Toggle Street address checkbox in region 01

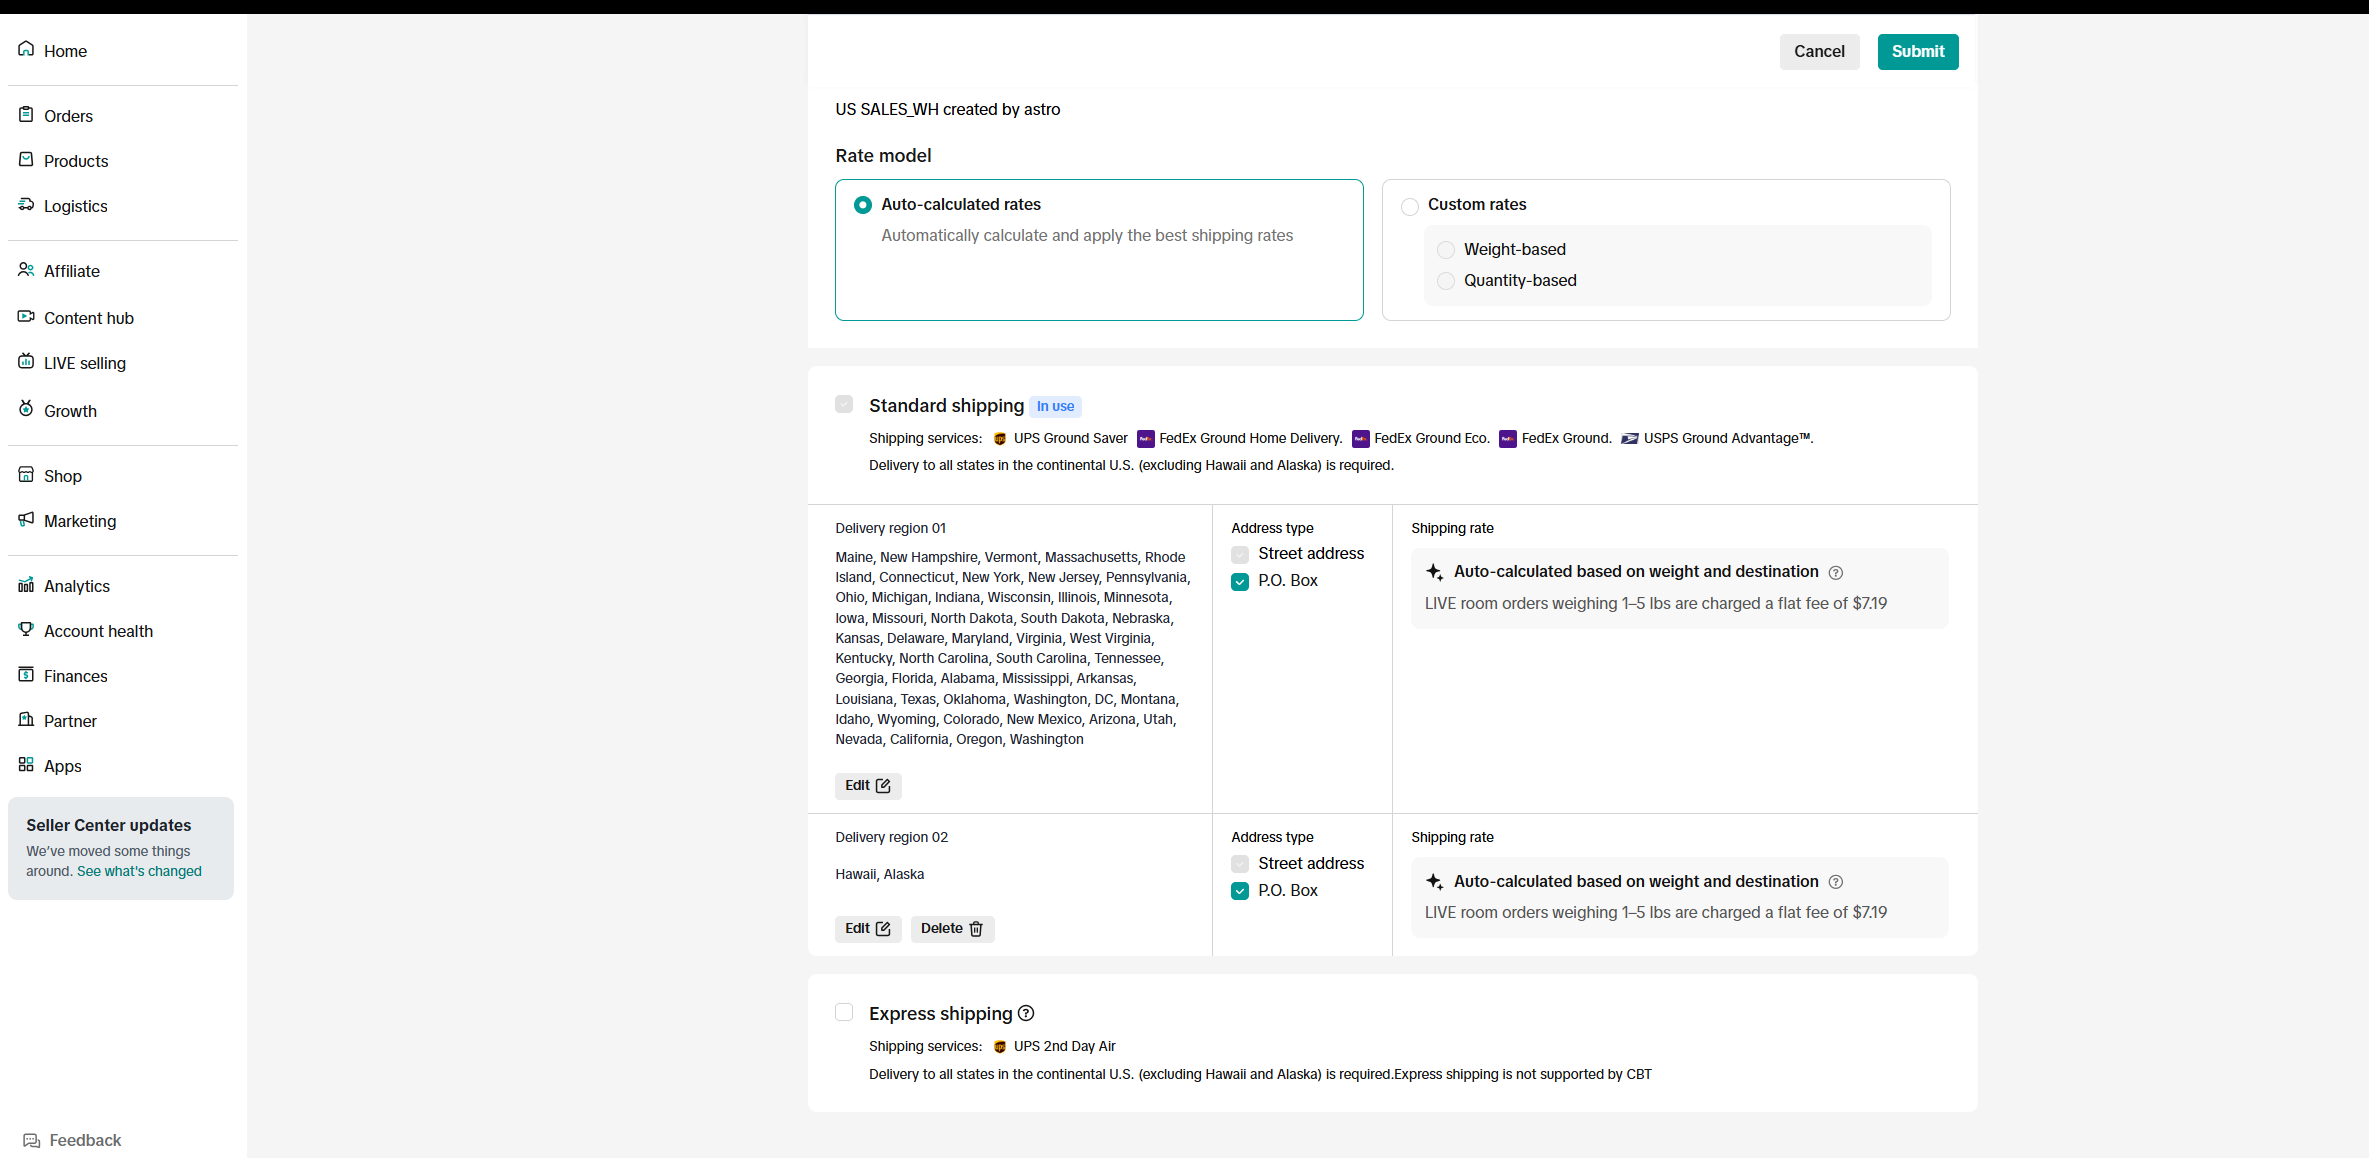click(x=1240, y=555)
